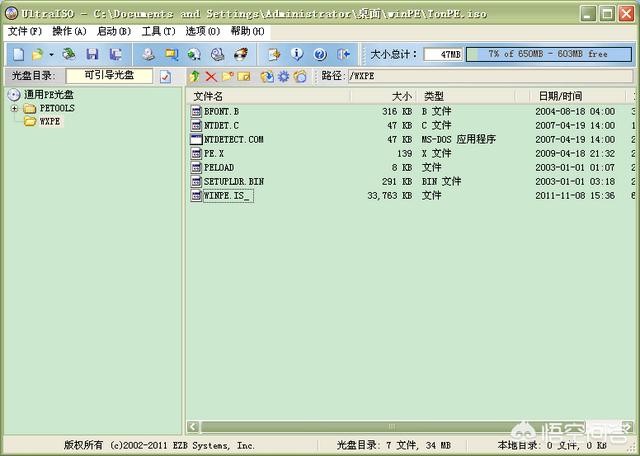Click the blue question mark Help icon

(320, 54)
